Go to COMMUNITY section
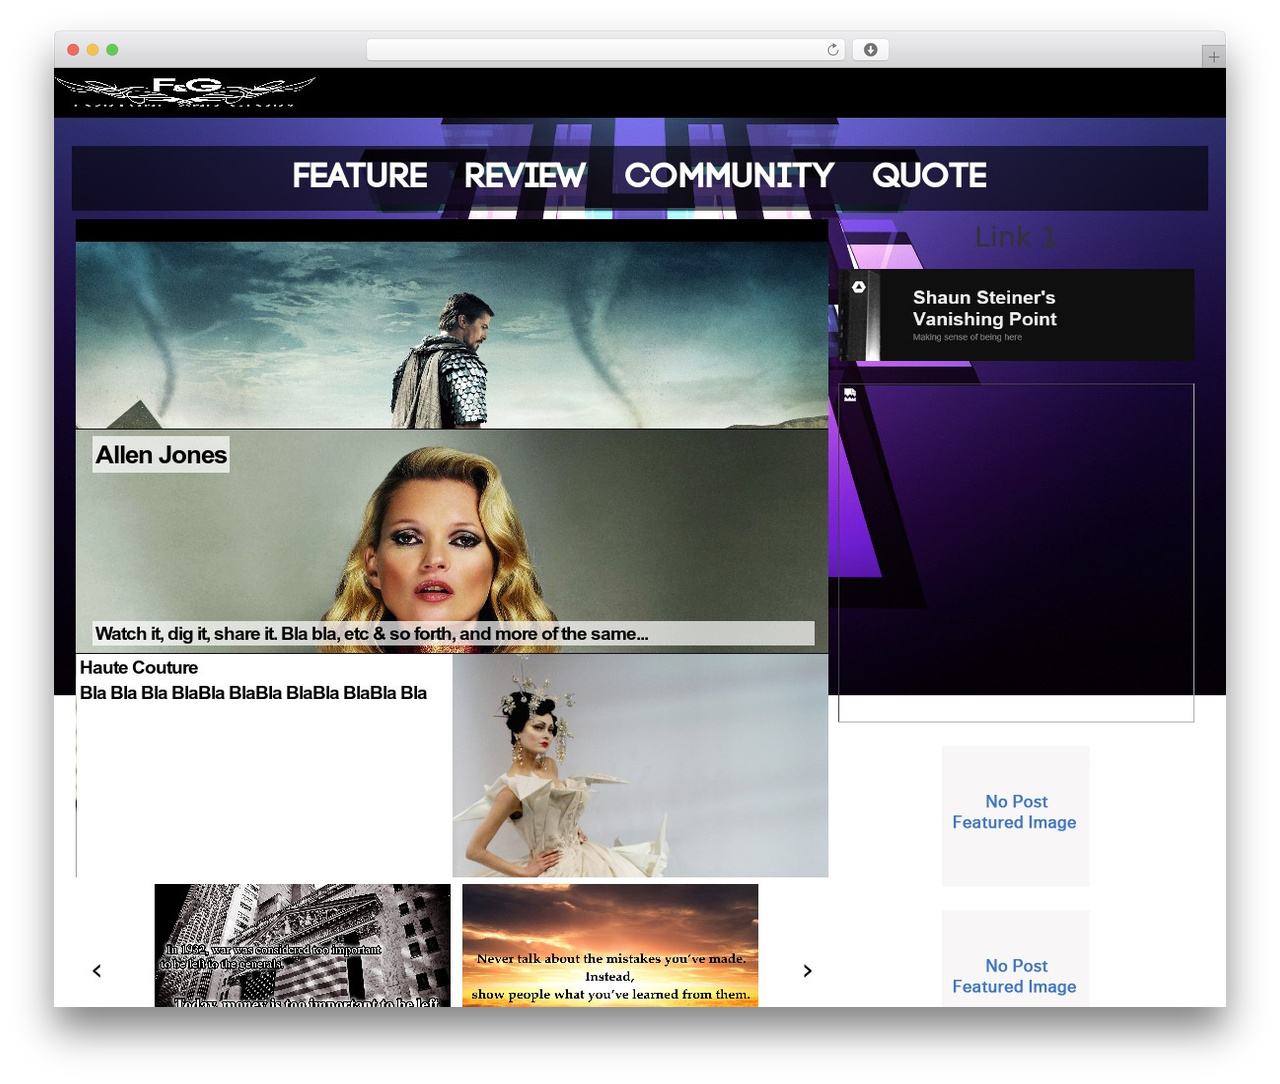The image size is (1280, 1084). [729, 176]
